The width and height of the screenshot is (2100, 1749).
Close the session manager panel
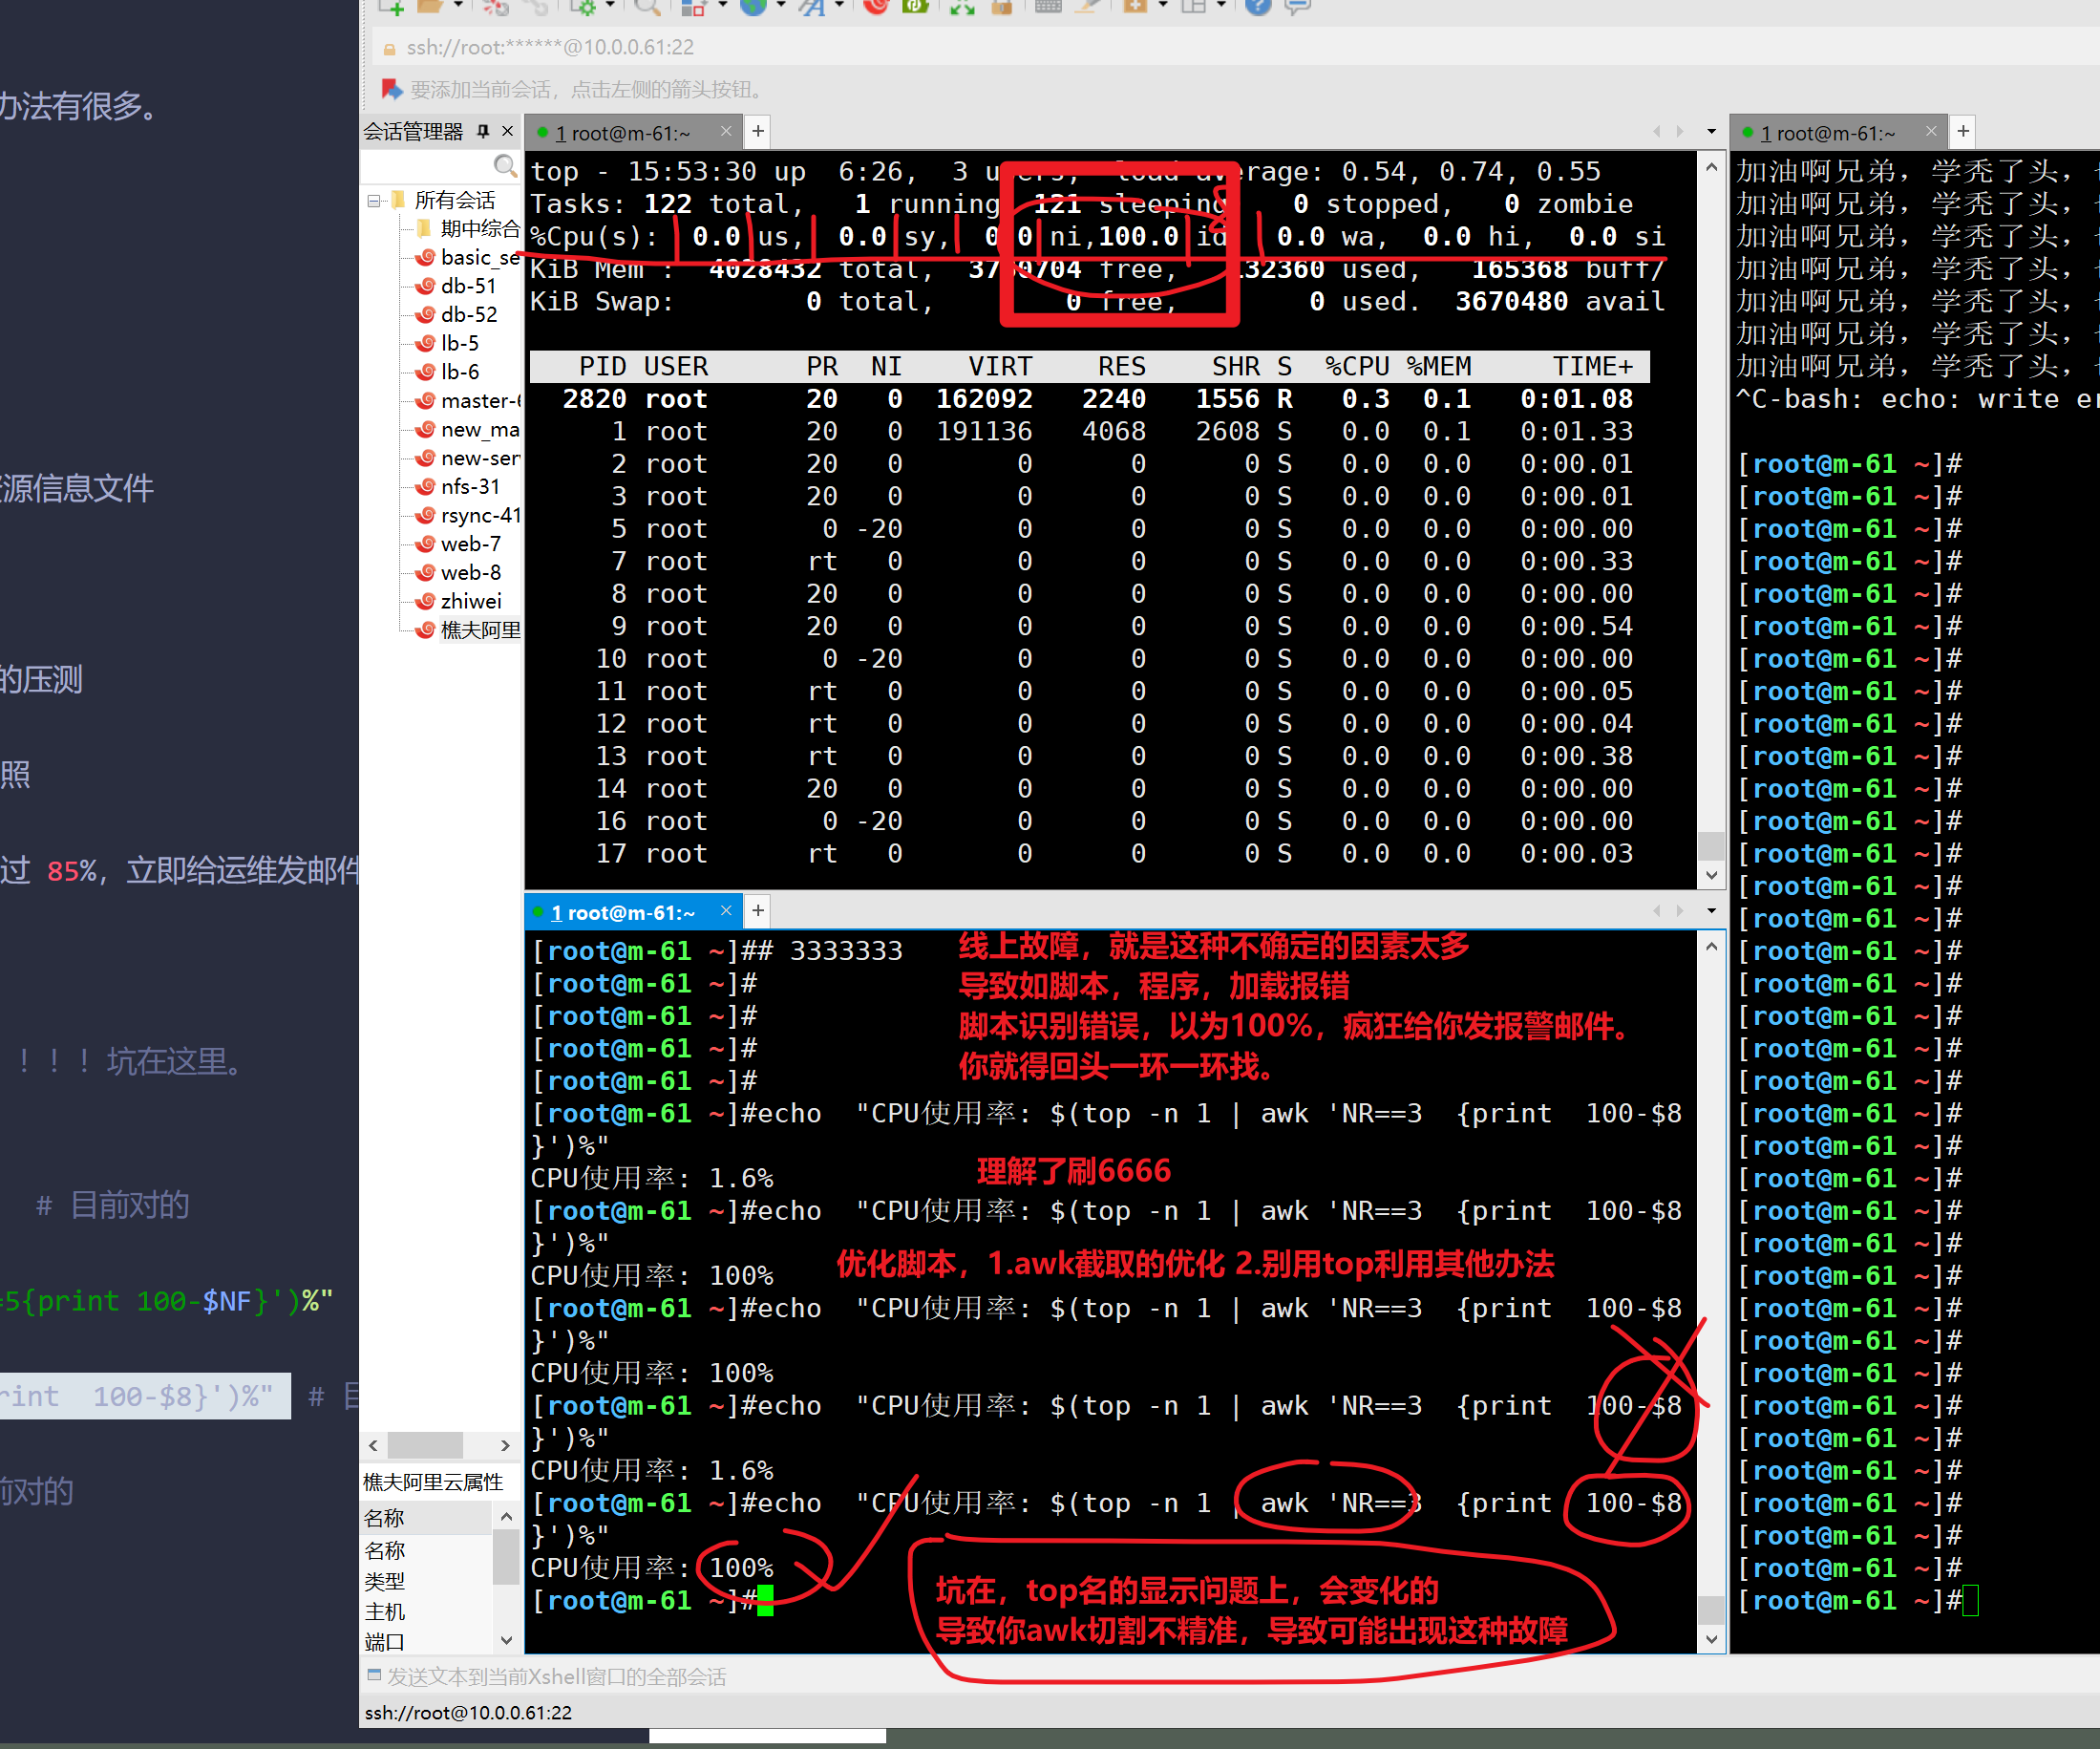(x=507, y=131)
